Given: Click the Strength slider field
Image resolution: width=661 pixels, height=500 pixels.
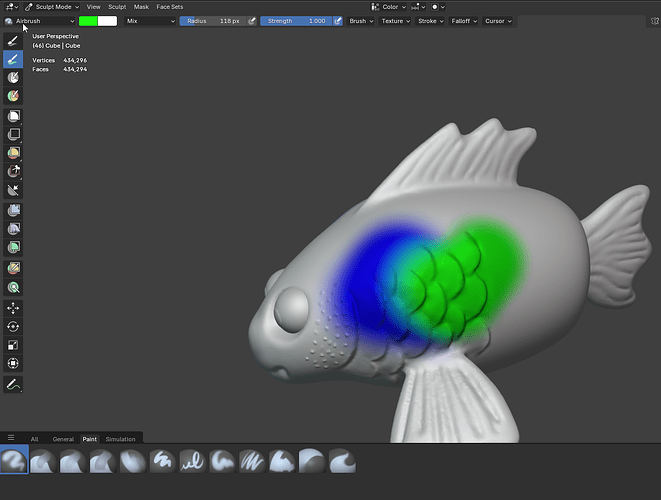Looking at the screenshot, I should [296, 21].
